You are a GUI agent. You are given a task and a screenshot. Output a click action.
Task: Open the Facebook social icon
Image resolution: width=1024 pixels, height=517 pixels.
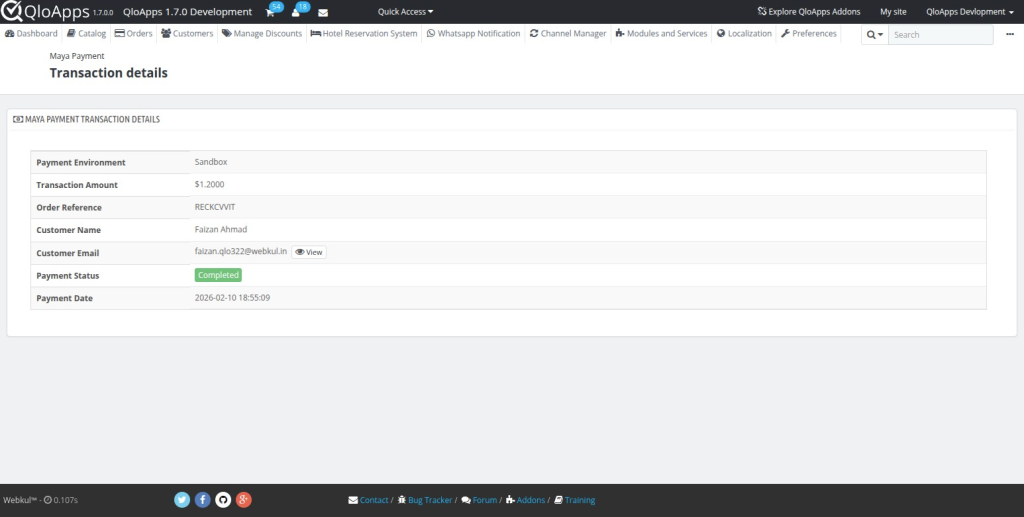point(203,500)
